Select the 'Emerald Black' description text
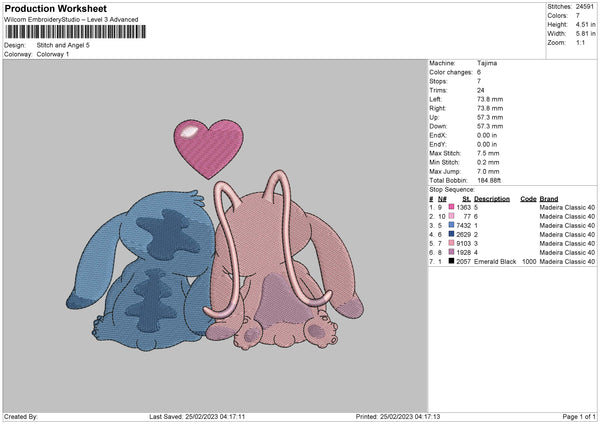 495,261
